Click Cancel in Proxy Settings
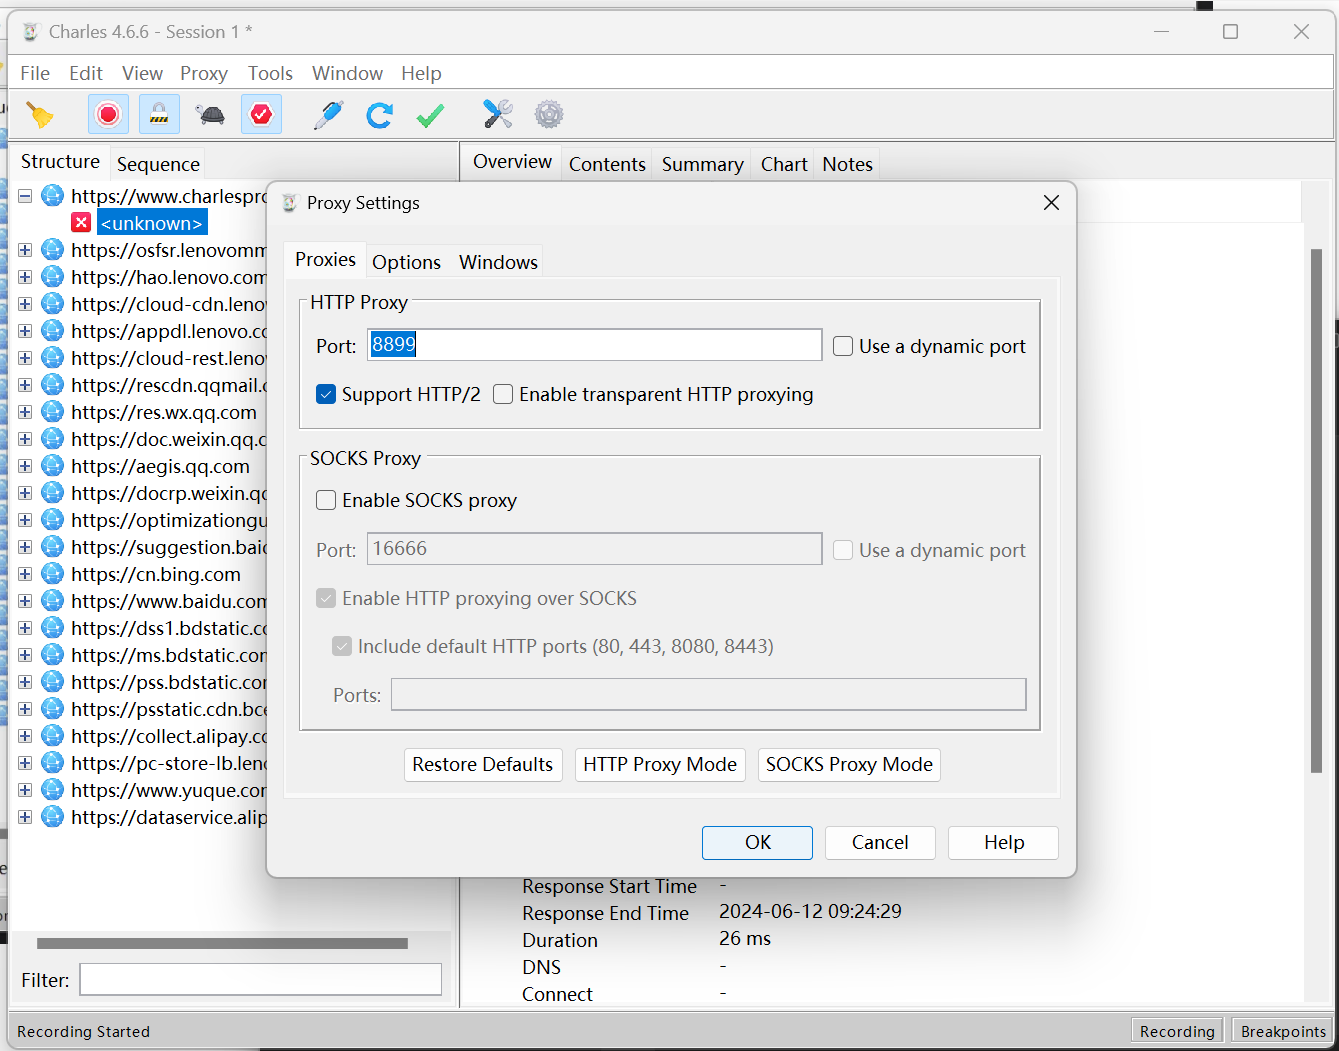1339x1051 pixels. coord(880,843)
